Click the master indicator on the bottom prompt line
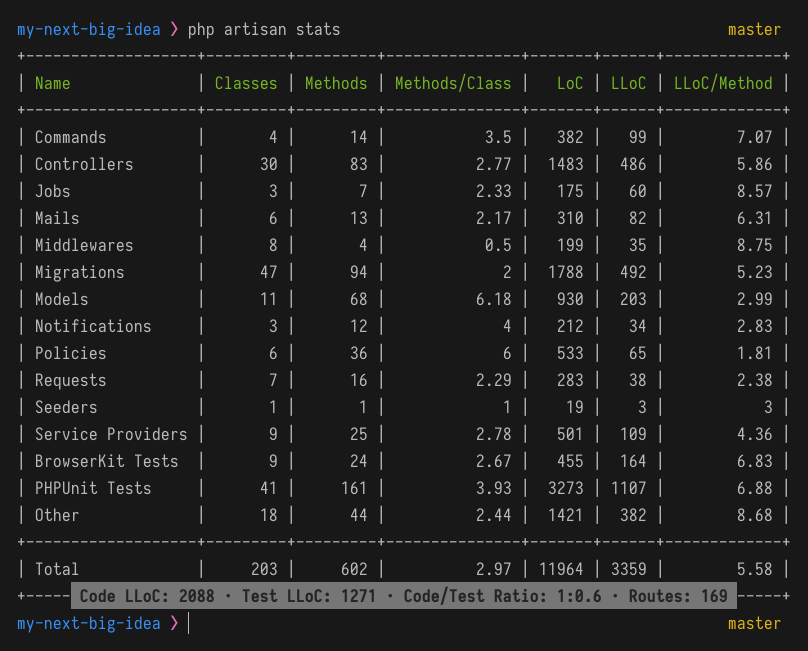808x651 pixels. click(753, 622)
